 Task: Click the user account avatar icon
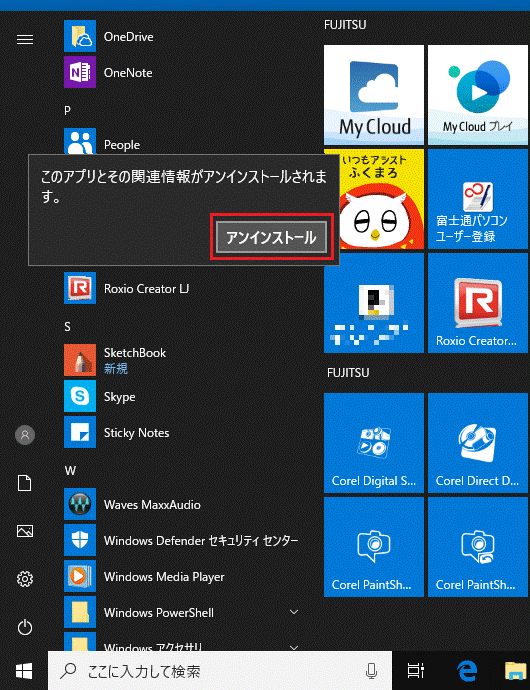25,435
